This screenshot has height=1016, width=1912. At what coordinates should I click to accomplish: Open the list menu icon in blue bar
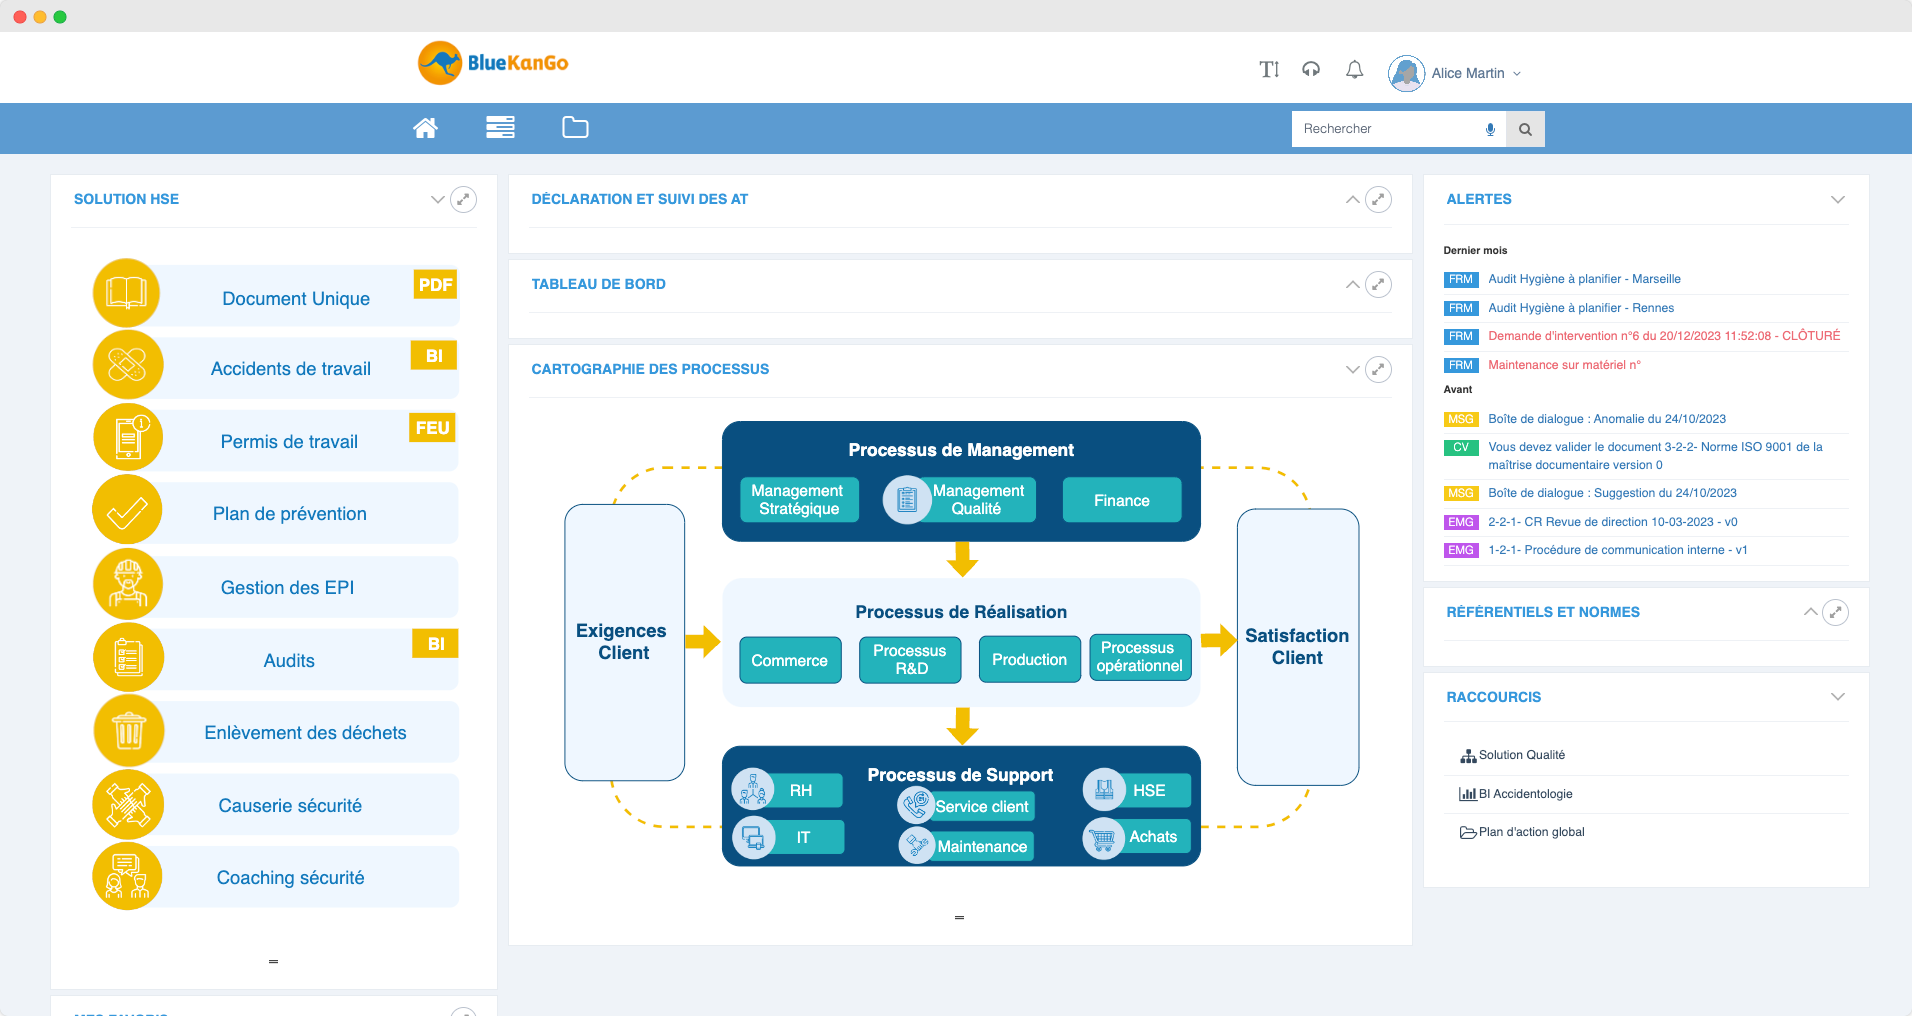coord(500,128)
